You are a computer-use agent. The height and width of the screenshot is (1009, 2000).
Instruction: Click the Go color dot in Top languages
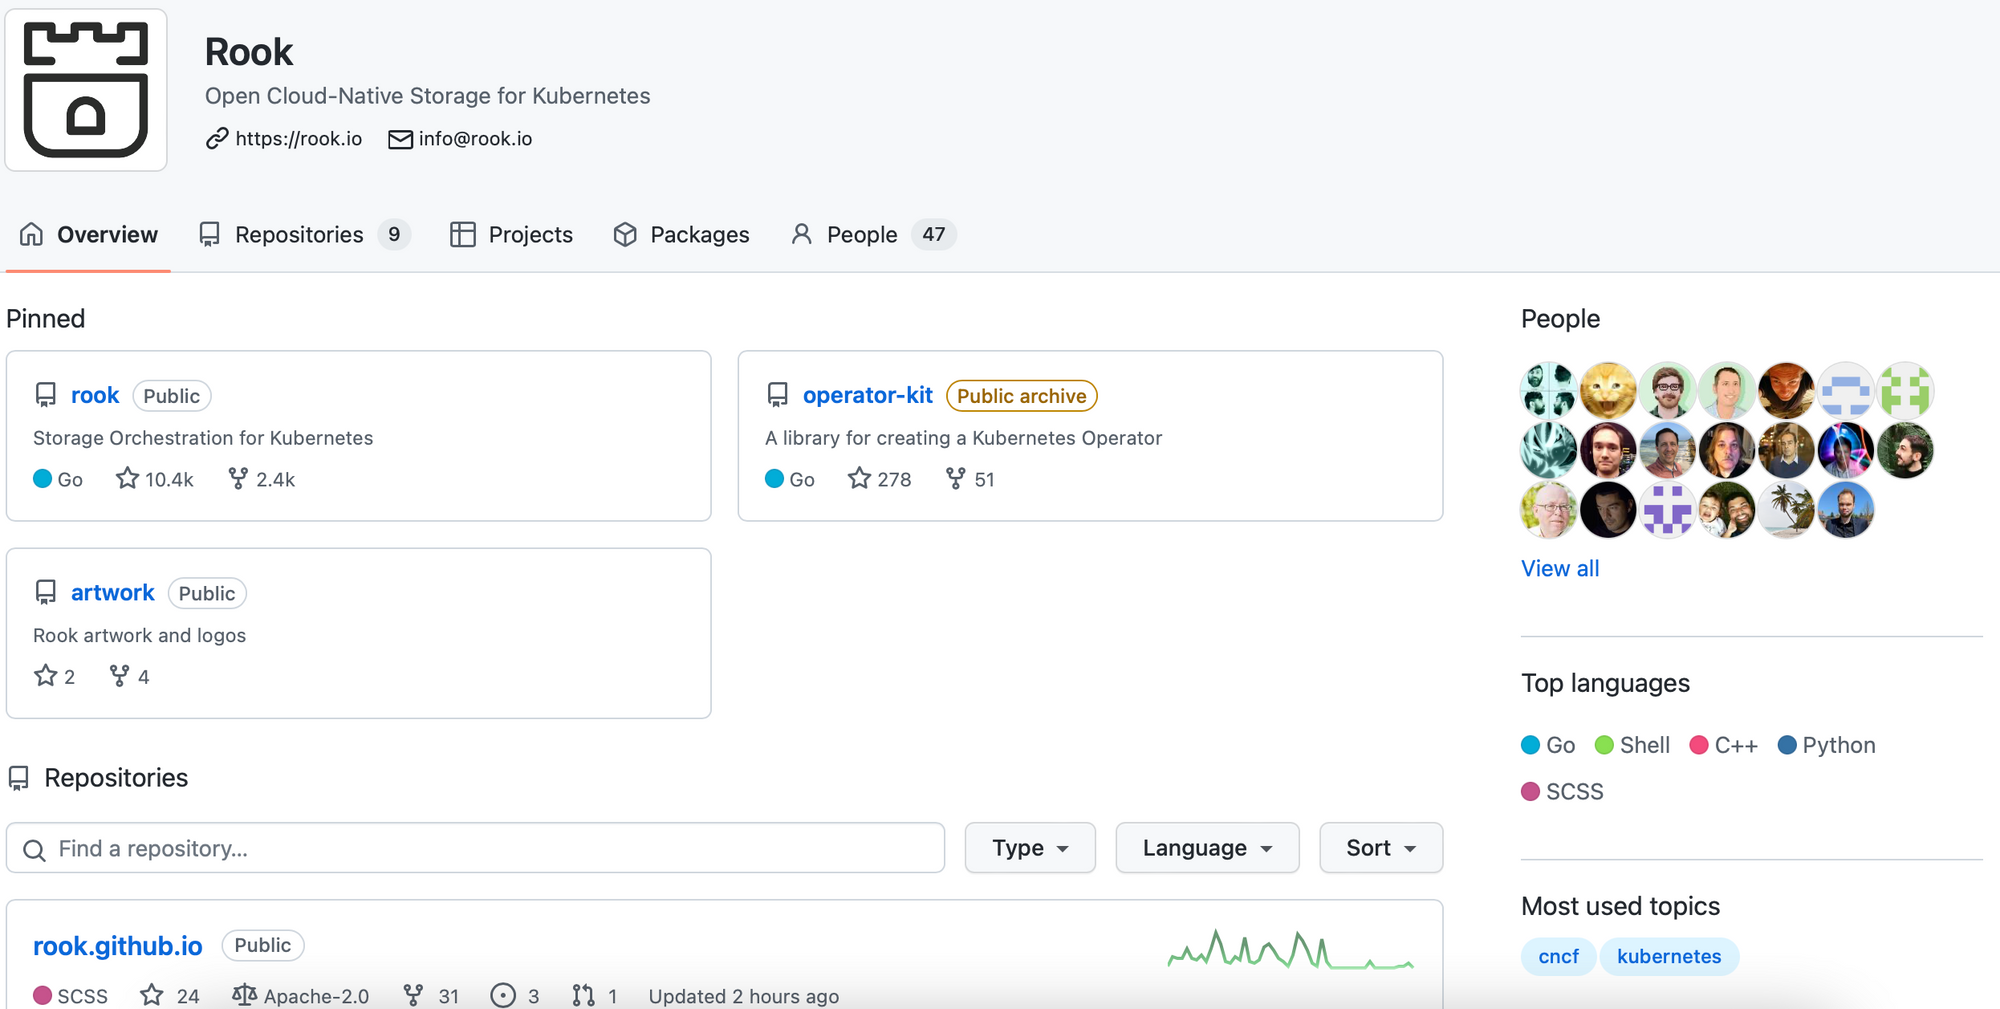pyautogui.click(x=1530, y=745)
